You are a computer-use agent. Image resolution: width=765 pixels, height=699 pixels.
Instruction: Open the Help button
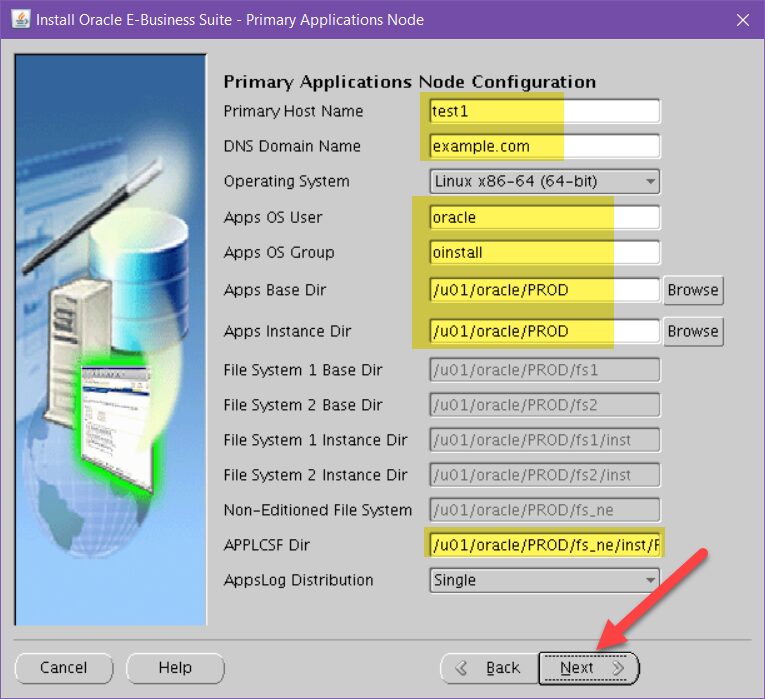click(x=175, y=668)
